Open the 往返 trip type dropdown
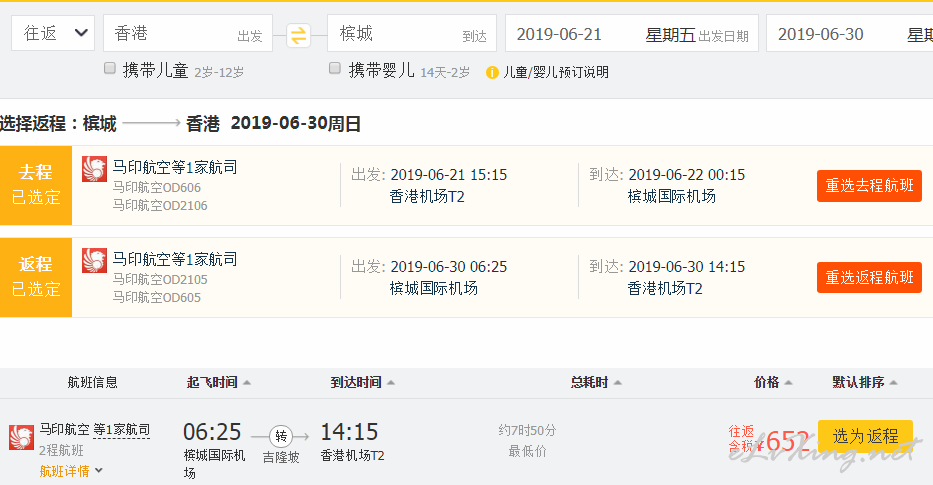Viewport: 933px width, 485px height. [x=53, y=33]
